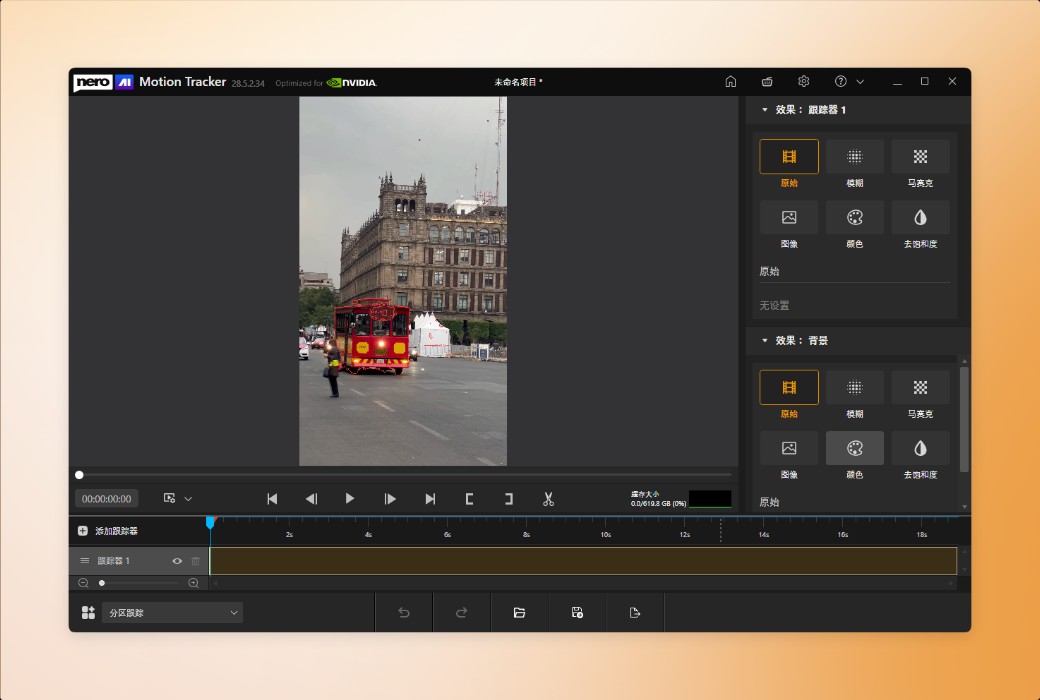Set the mark-in bracket point

click(x=469, y=499)
